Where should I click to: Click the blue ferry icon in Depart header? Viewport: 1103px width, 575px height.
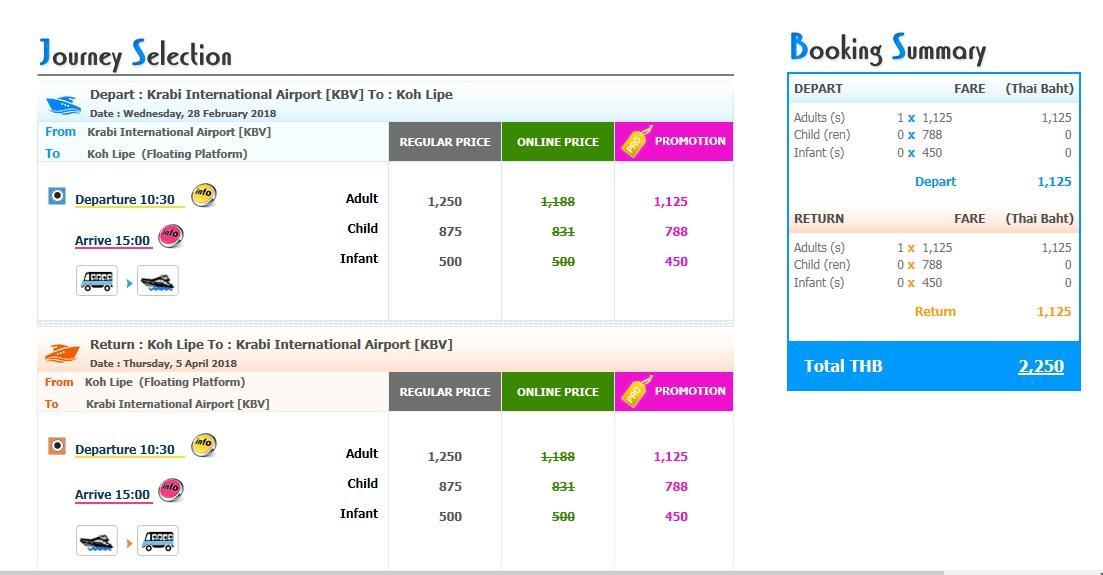coord(63,105)
